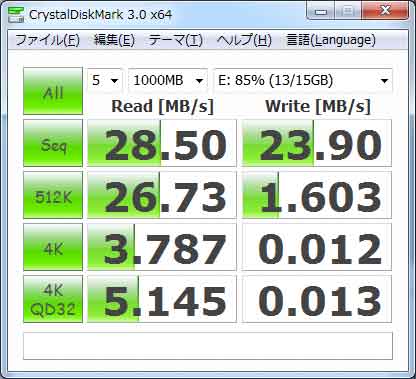This screenshot has height=379, width=416.
Task: Click the 4K write result 0.012
Action: point(317,247)
